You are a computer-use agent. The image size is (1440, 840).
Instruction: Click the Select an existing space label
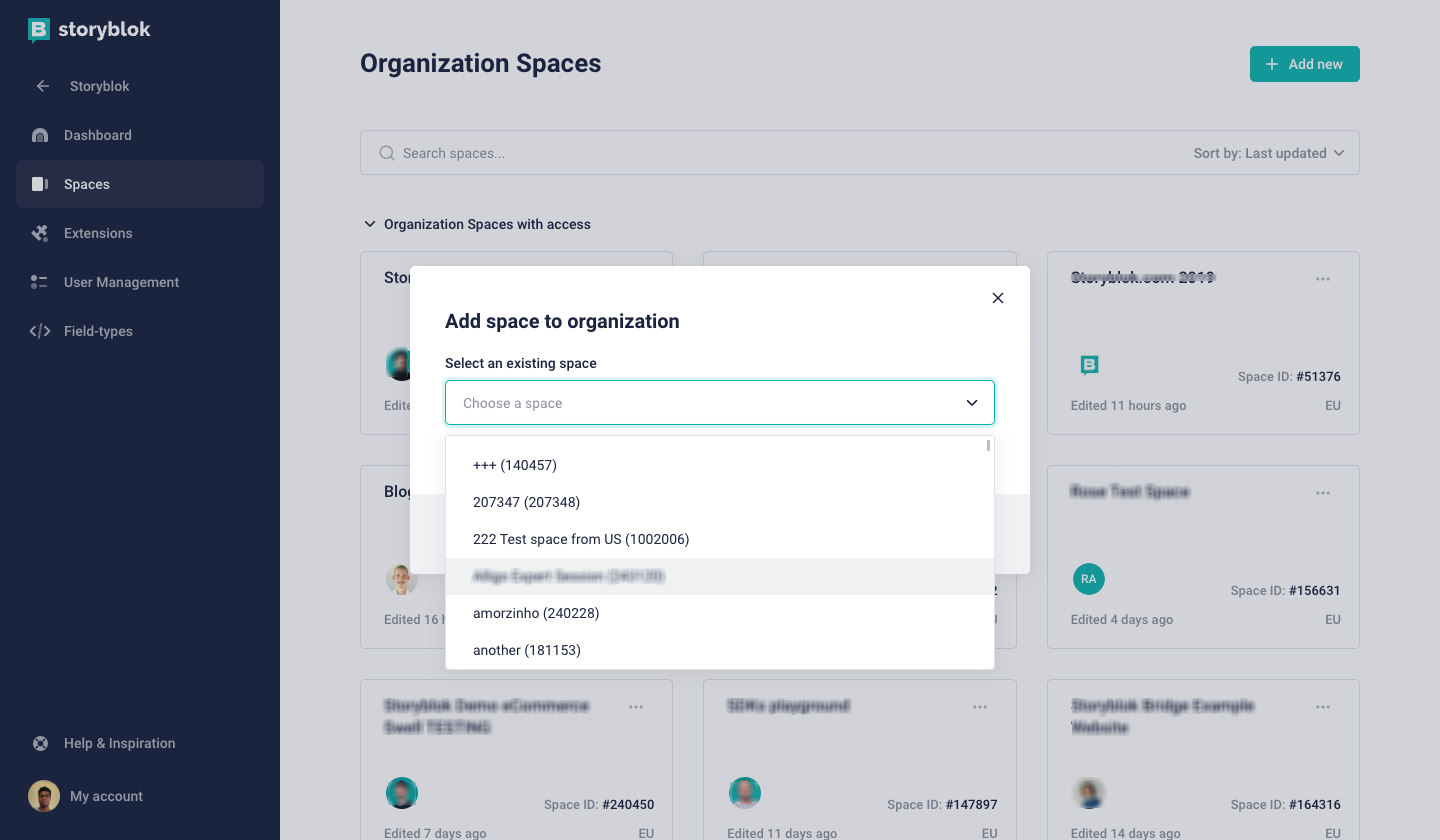521,363
